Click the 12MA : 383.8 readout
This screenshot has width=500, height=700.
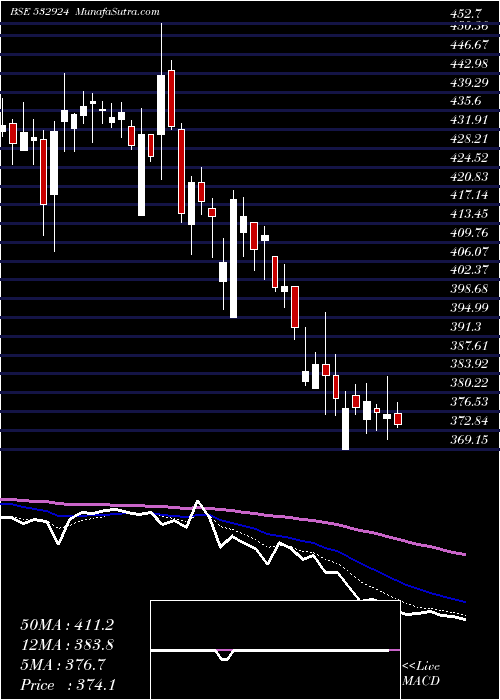pyautogui.click(x=67, y=645)
